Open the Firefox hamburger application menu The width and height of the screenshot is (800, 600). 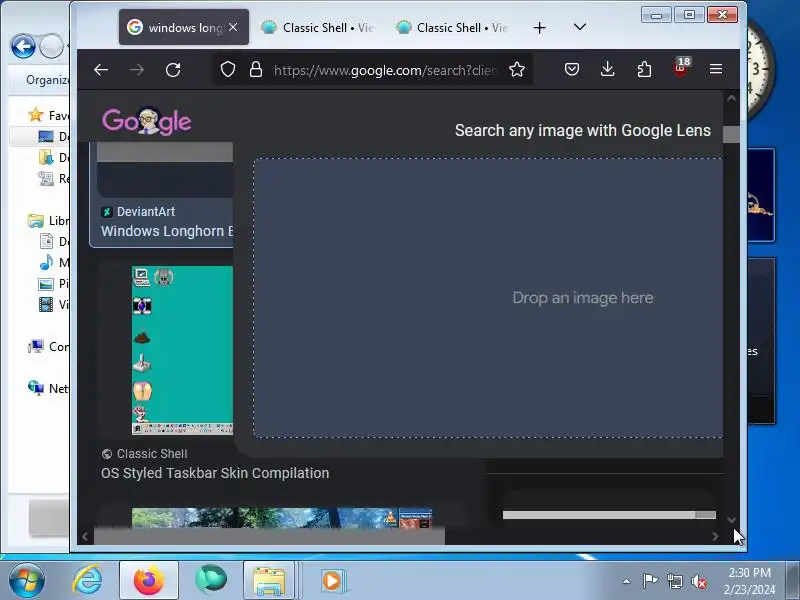coord(716,69)
